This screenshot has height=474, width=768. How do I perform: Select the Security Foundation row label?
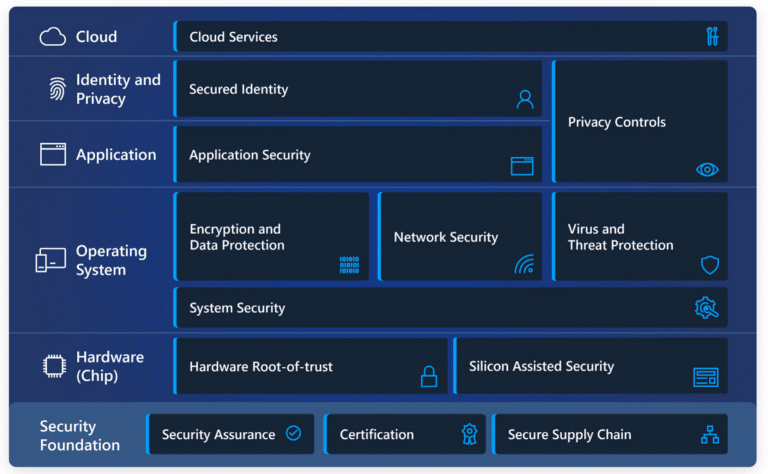point(80,435)
